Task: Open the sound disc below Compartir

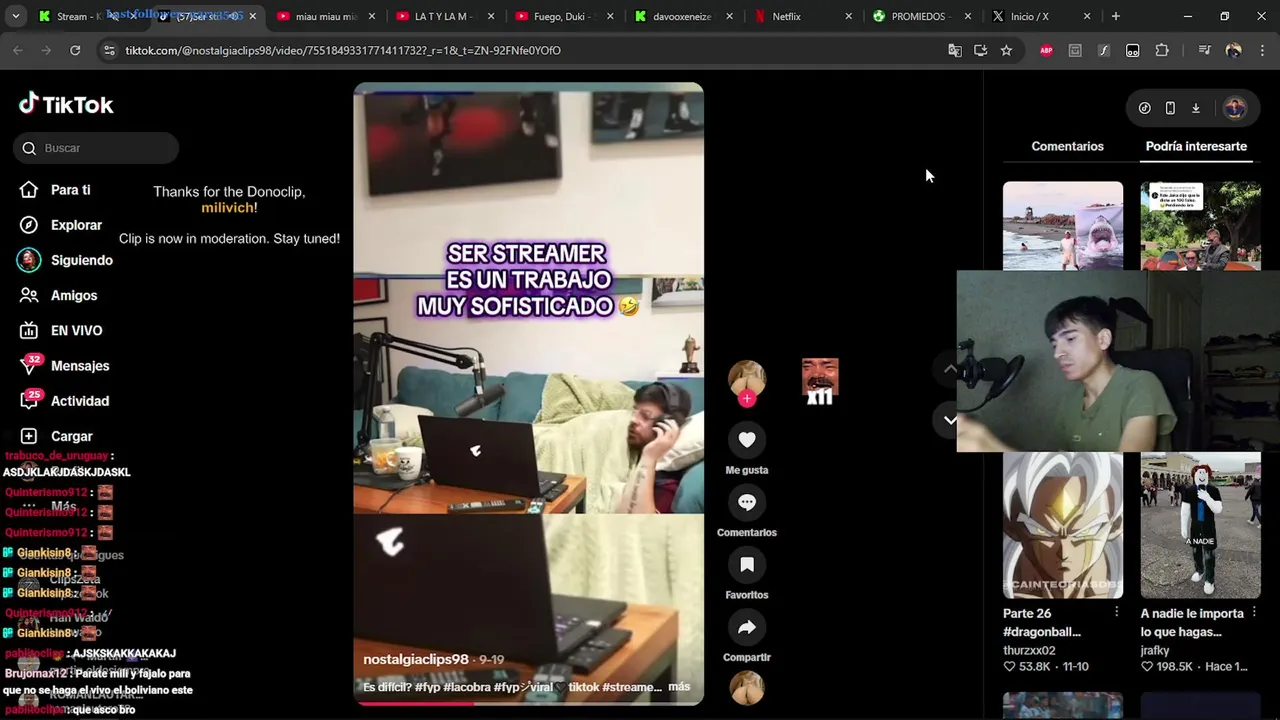Action: (x=747, y=688)
